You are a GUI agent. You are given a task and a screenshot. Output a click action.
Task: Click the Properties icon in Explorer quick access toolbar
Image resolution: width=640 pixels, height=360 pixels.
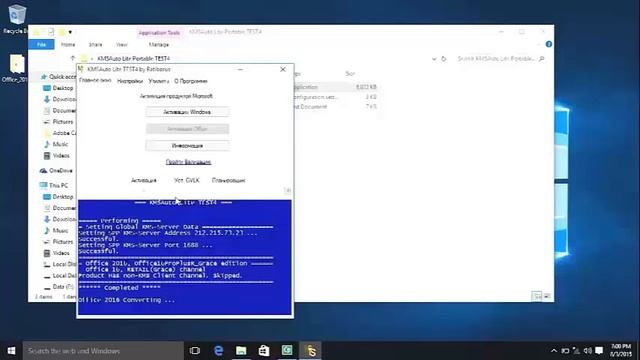click(51, 32)
